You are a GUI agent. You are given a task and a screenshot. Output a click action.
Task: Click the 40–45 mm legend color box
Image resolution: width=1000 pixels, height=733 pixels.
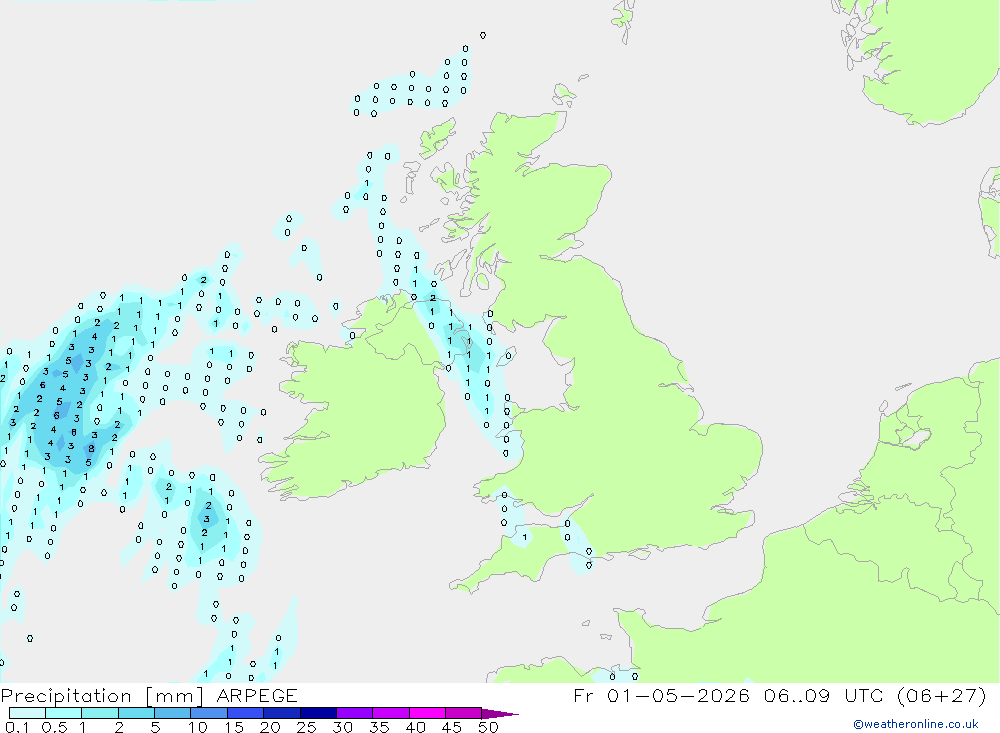[x=427, y=713]
